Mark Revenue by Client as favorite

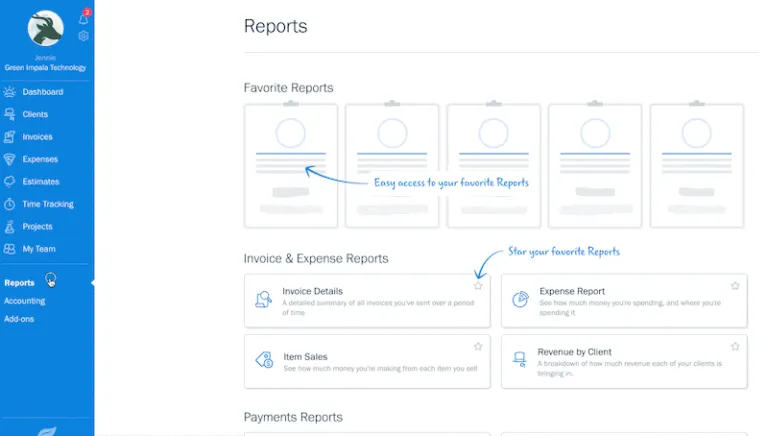click(x=735, y=346)
